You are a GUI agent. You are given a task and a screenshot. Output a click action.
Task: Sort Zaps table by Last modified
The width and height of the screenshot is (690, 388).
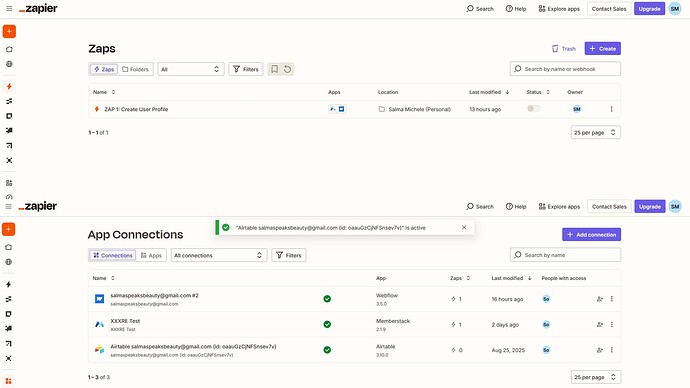(489, 92)
